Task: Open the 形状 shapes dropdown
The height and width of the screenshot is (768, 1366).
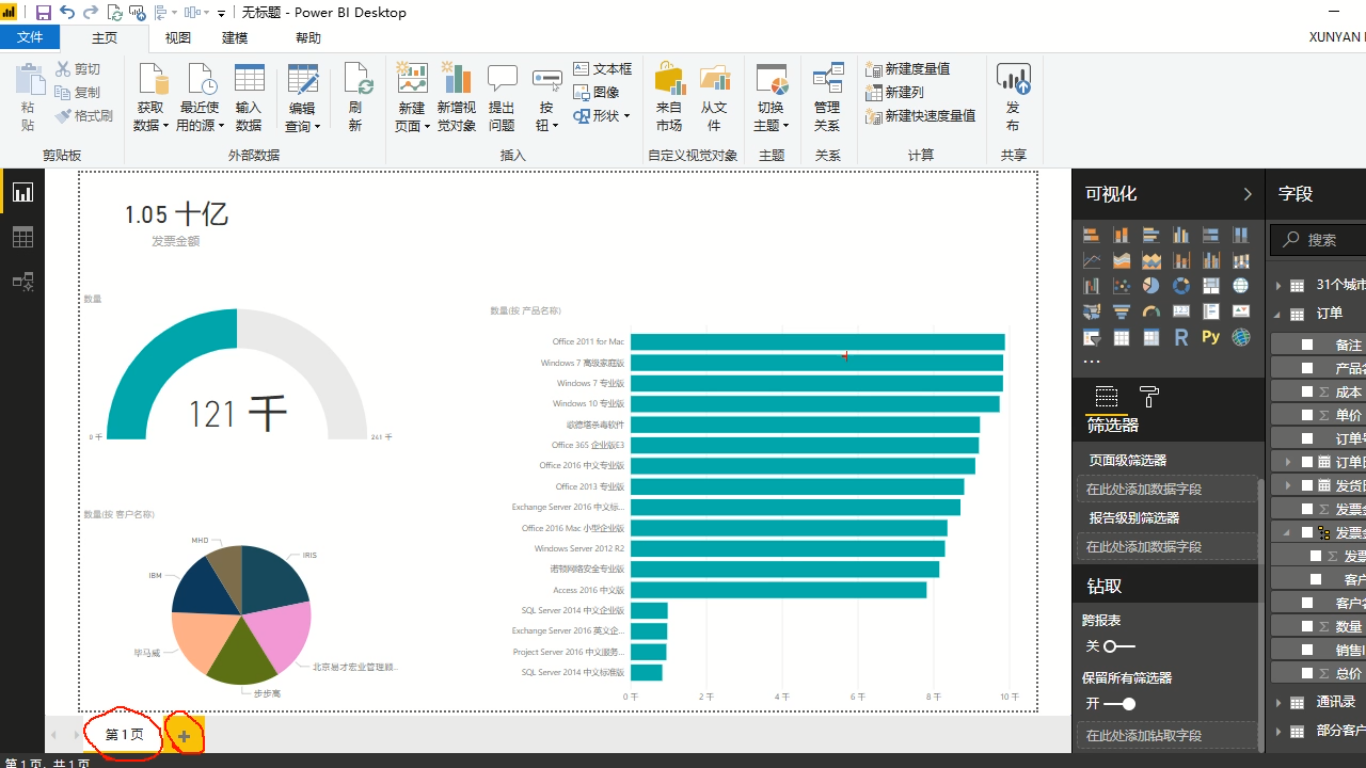Action: pos(602,116)
